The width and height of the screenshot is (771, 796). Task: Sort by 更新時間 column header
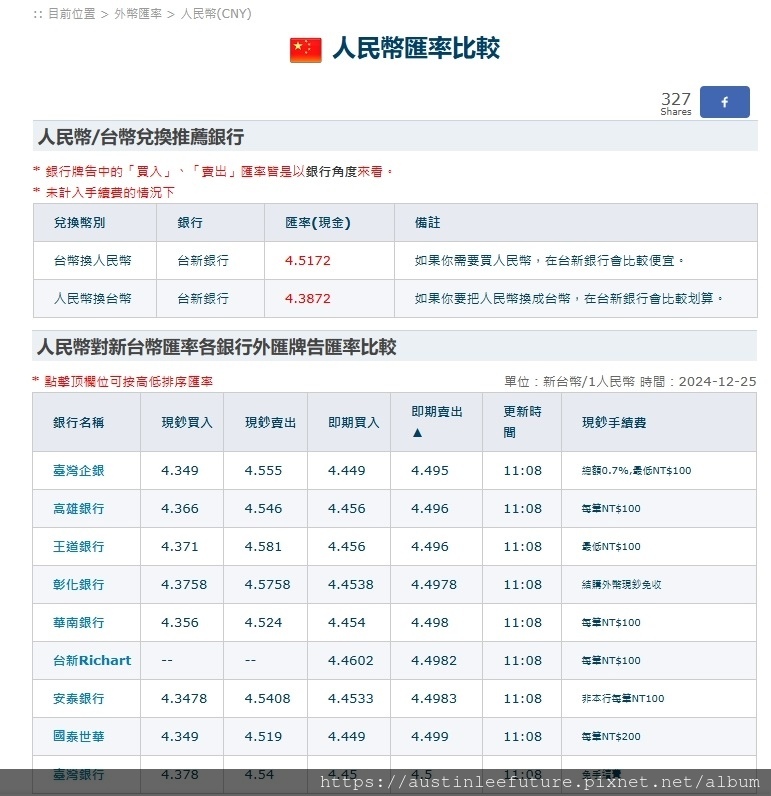(x=522, y=422)
